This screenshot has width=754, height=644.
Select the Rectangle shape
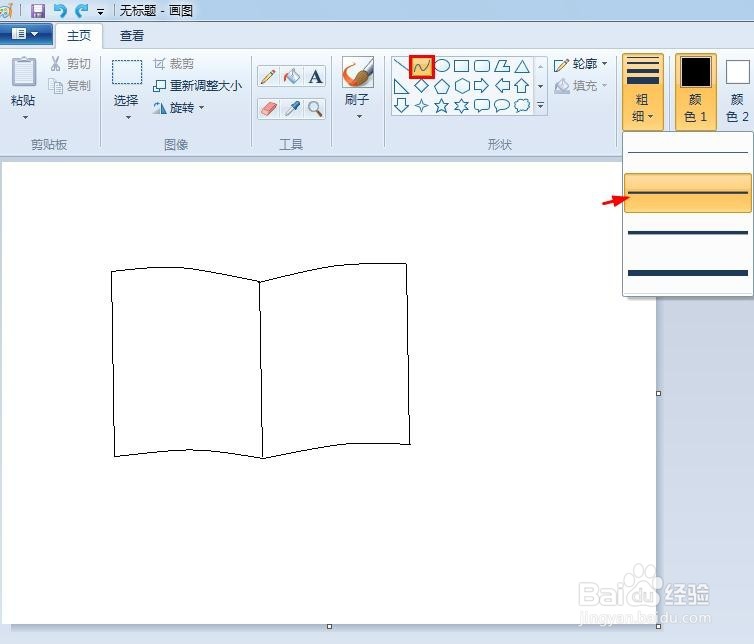(462, 66)
